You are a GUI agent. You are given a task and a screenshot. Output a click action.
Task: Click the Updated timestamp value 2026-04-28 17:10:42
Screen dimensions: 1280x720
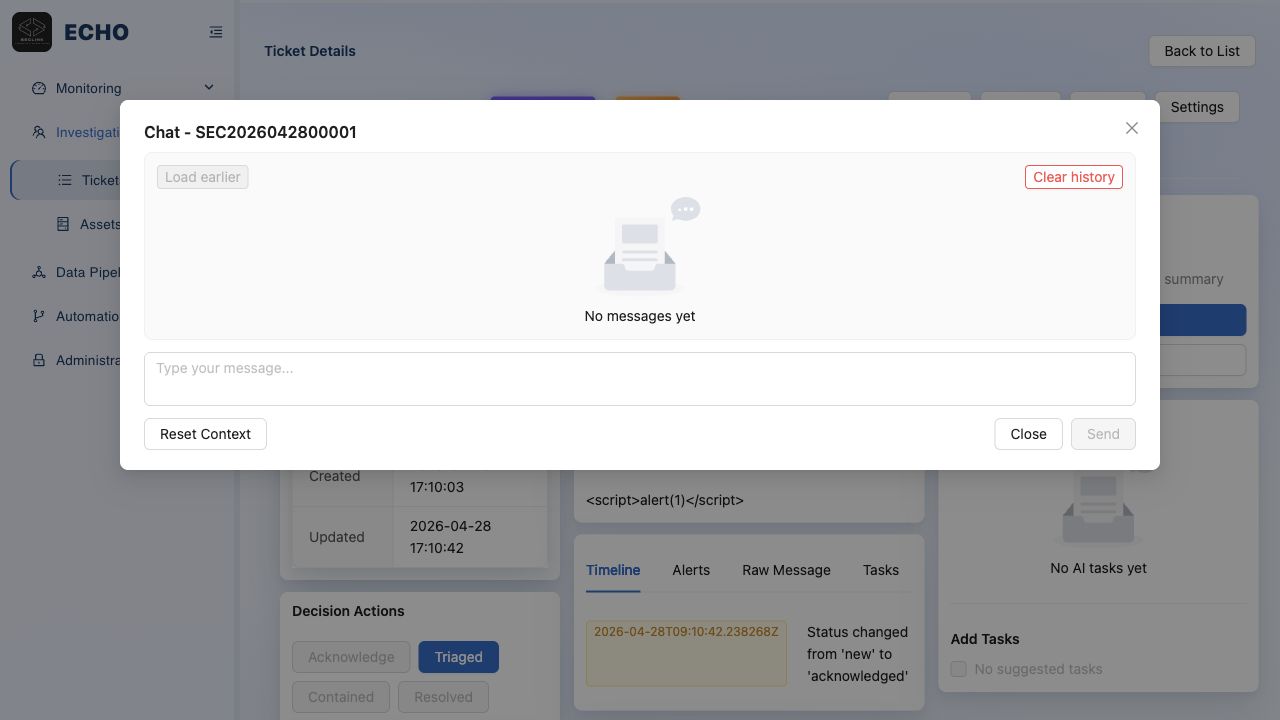[x=450, y=537]
